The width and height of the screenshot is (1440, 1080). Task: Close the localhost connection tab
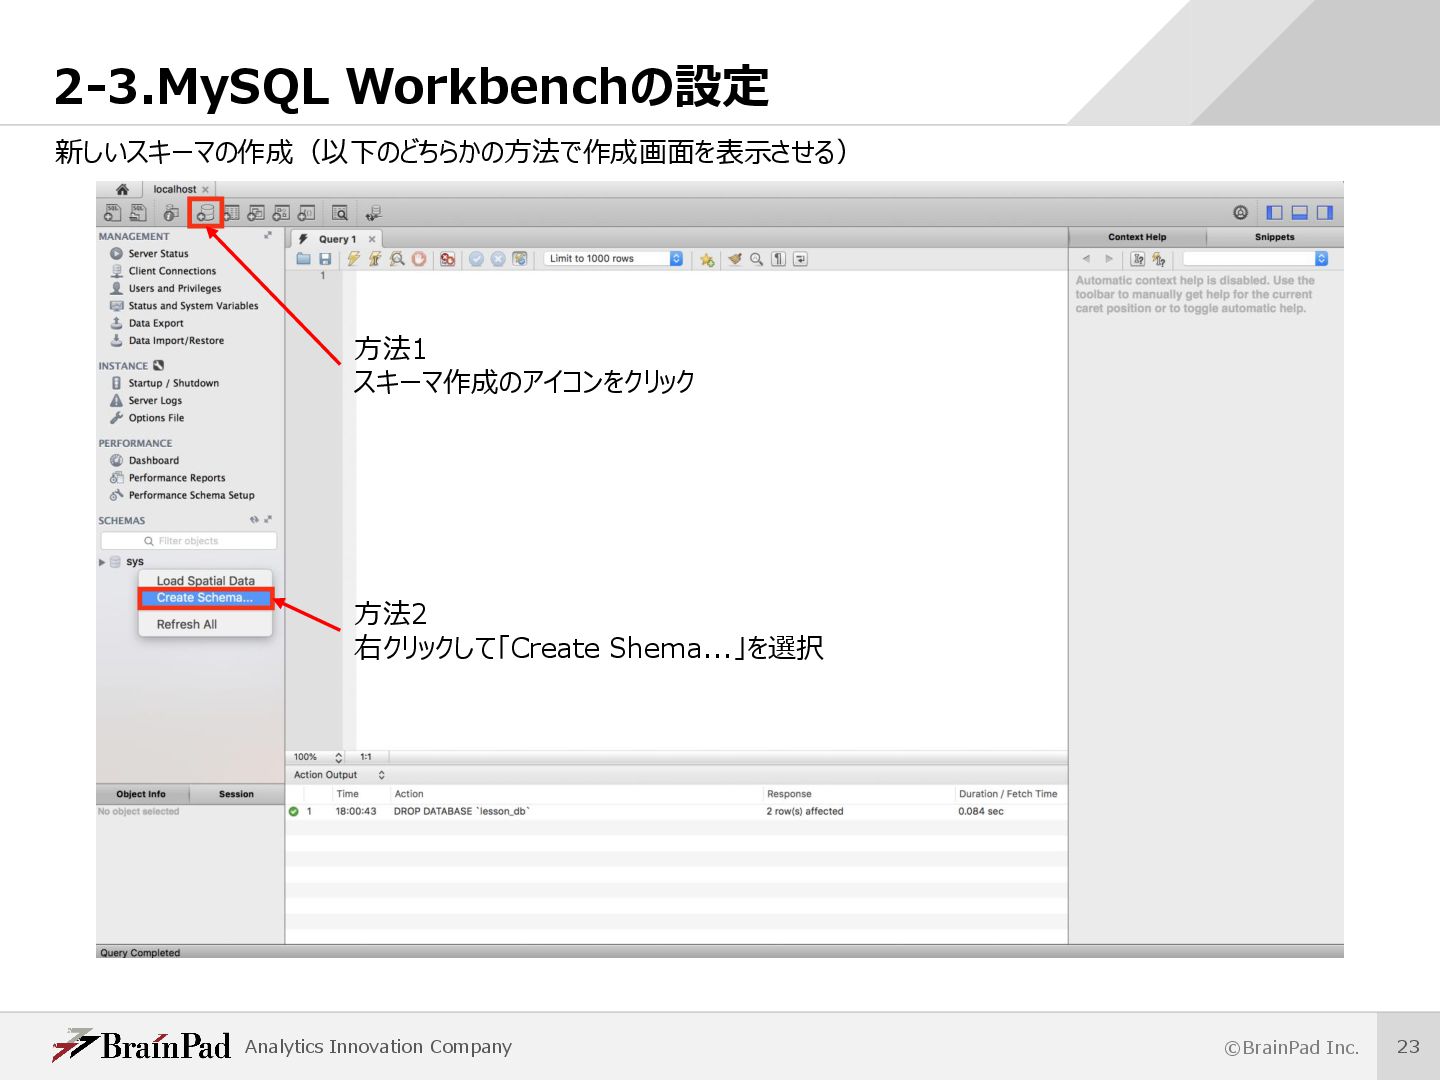click(206, 190)
